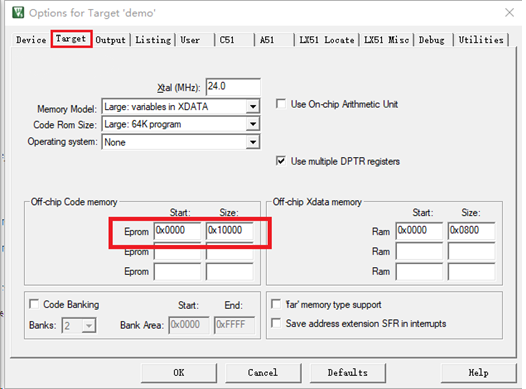Open the Debug tab
526x389 pixels.
(431, 40)
